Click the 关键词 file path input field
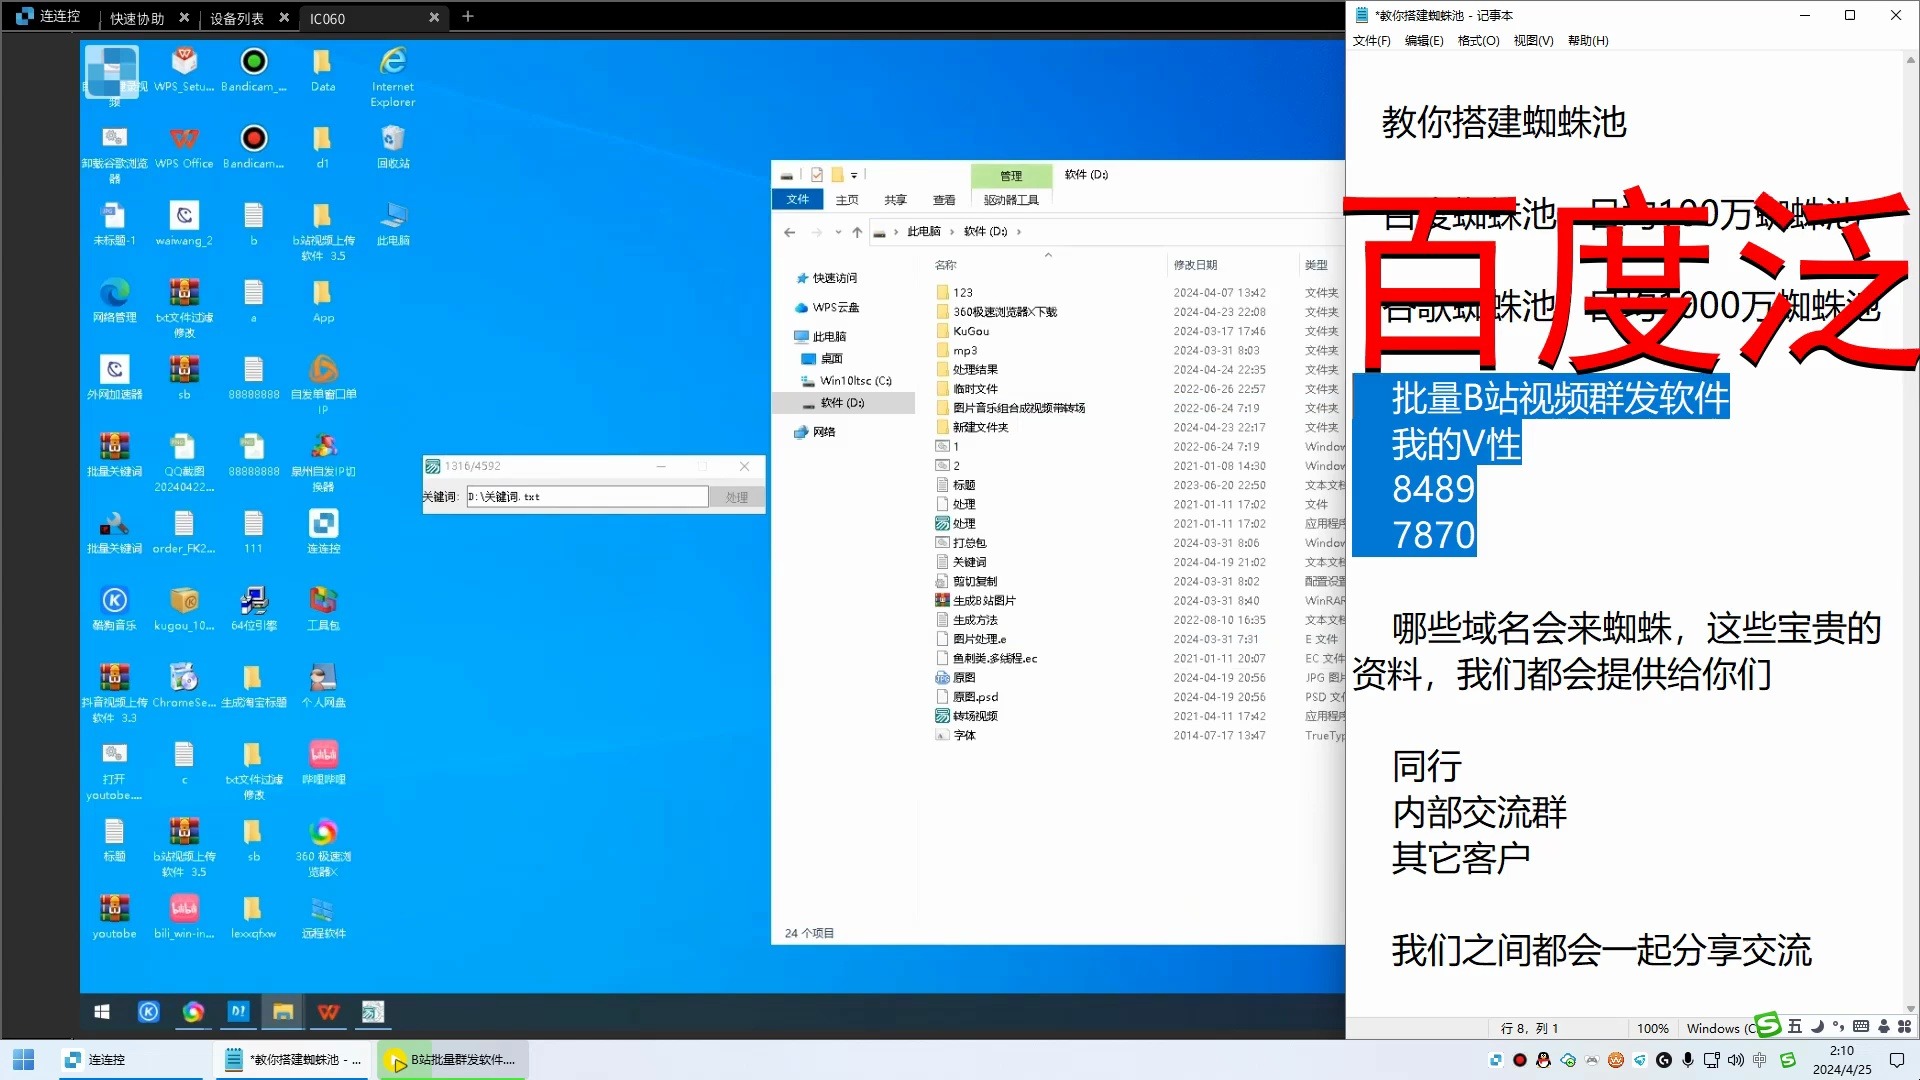 tap(587, 497)
